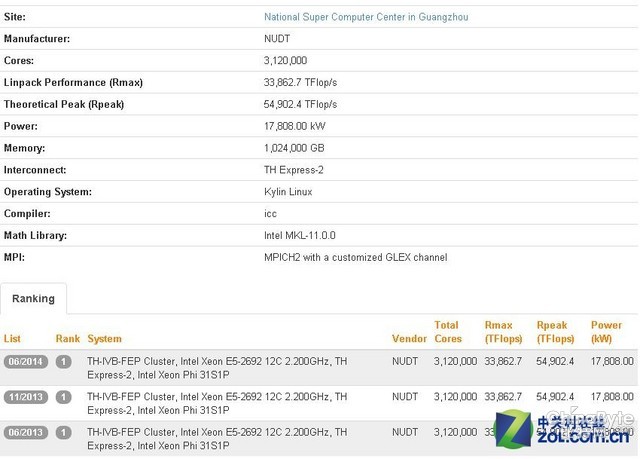The width and height of the screenshot is (640, 459).
Task: Click the Vendor column header
Action: pos(409,339)
